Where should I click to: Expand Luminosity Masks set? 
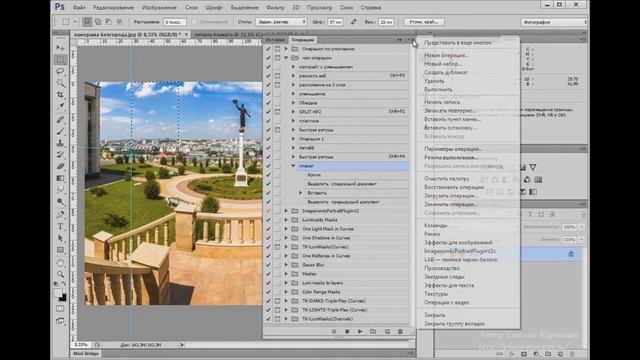pos(287,220)
